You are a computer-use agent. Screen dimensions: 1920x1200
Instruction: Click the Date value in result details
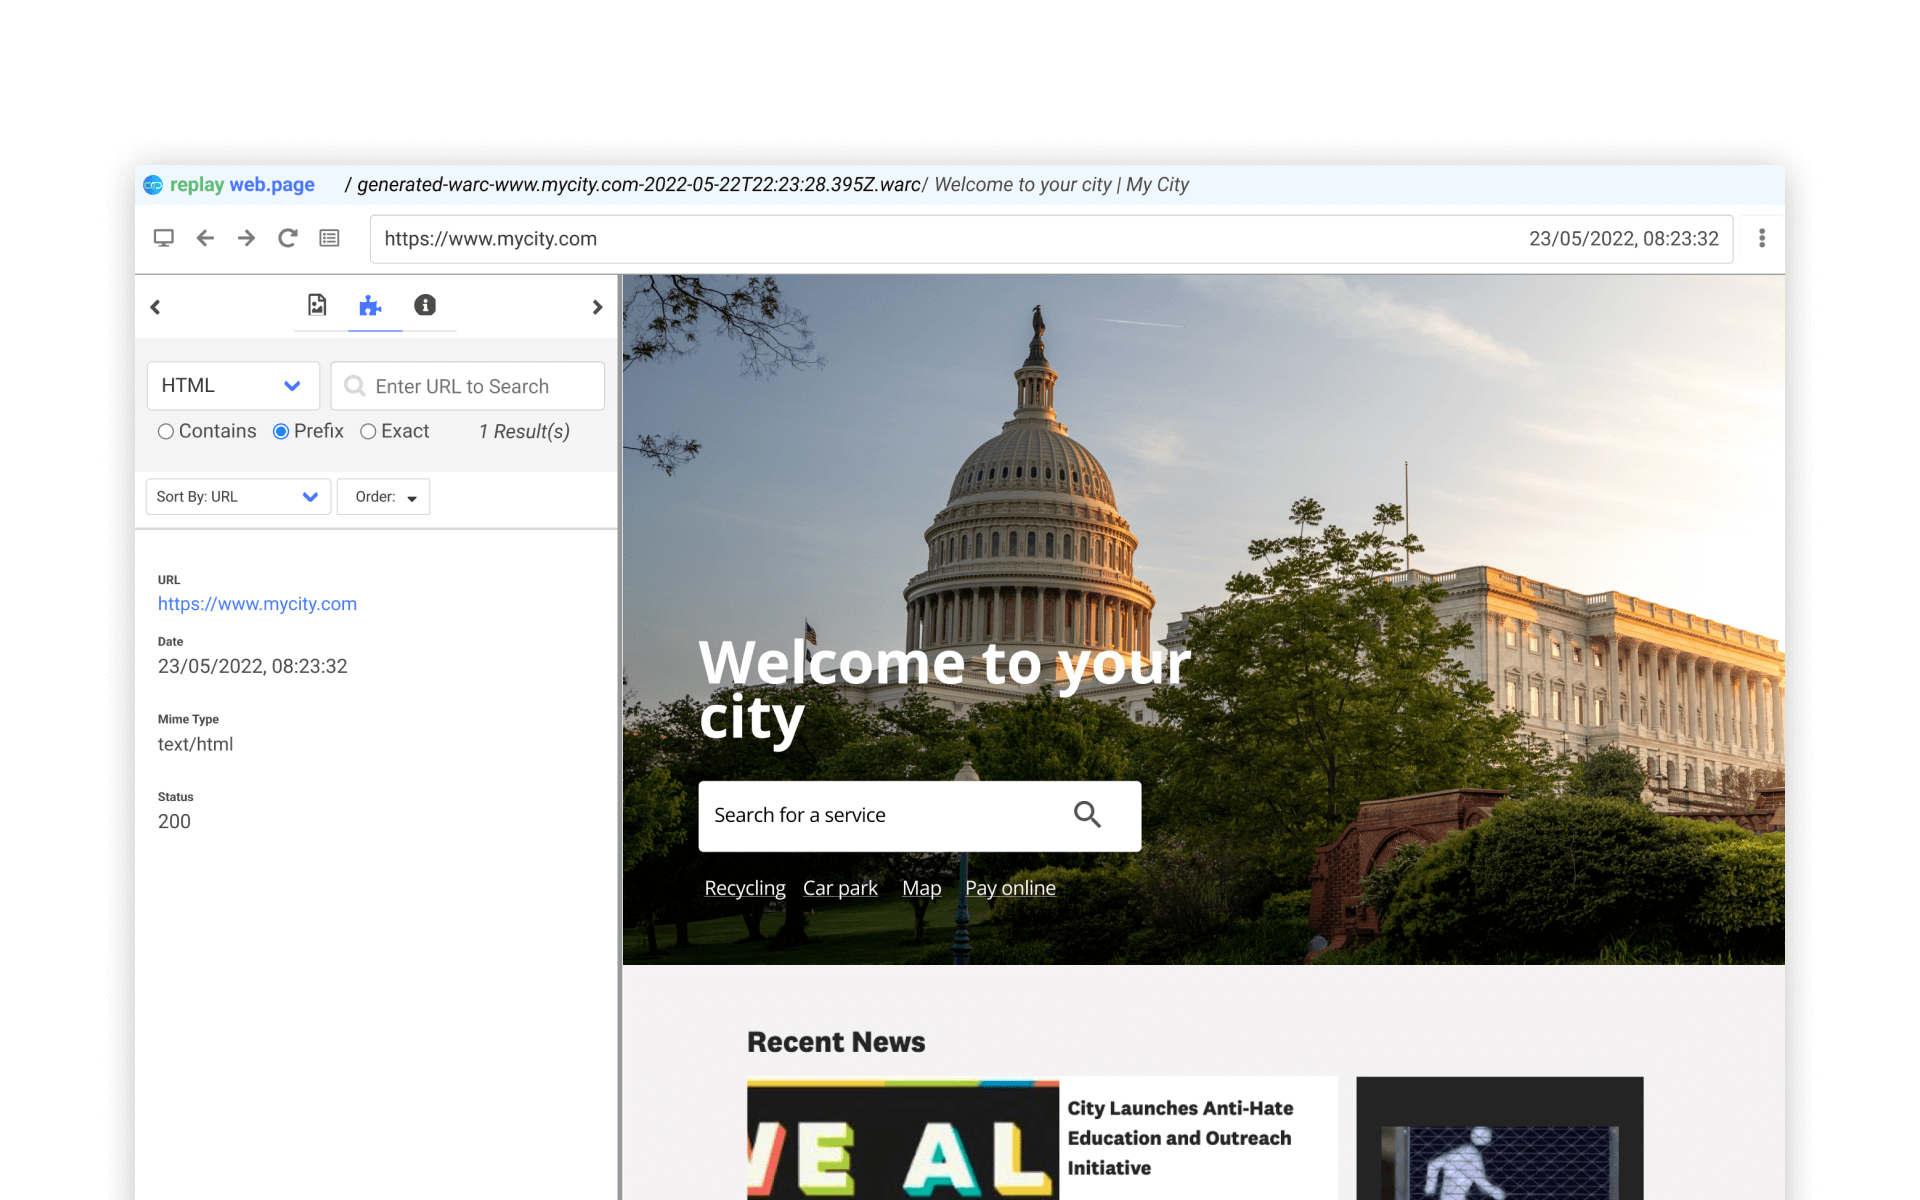[252, 666]
